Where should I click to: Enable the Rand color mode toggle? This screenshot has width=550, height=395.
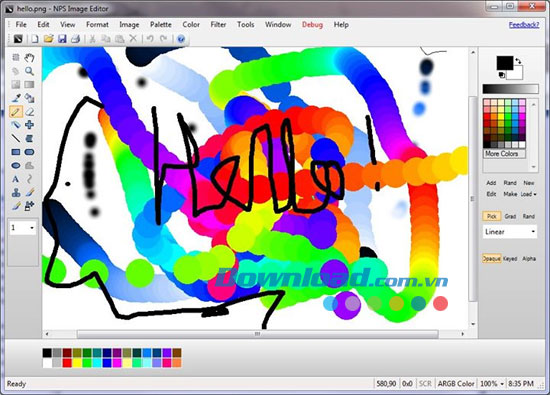[529, 216]
